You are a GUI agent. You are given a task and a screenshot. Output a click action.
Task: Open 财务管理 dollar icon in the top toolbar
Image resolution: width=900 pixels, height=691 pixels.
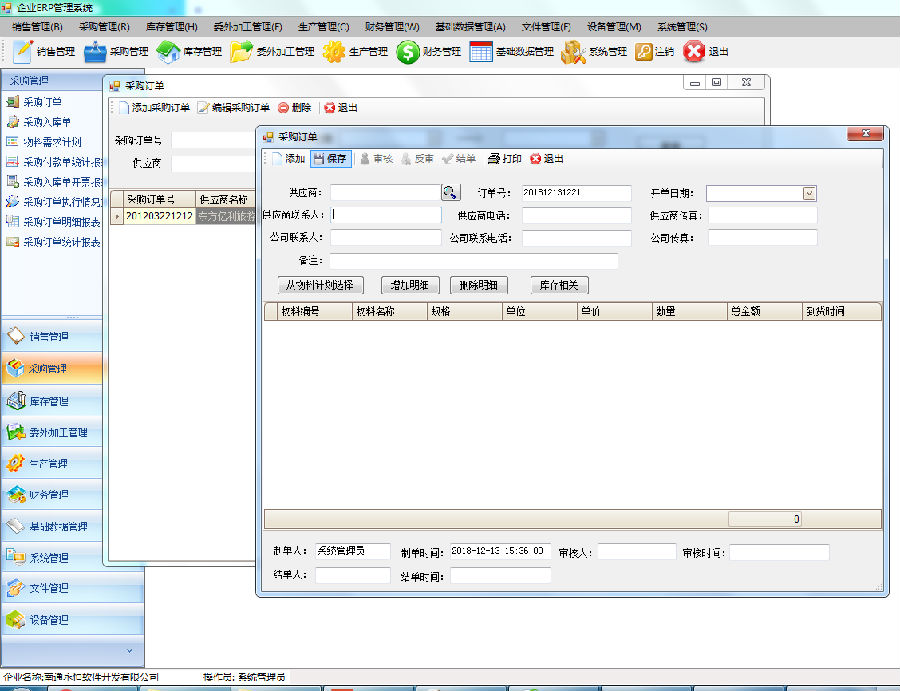408,52
